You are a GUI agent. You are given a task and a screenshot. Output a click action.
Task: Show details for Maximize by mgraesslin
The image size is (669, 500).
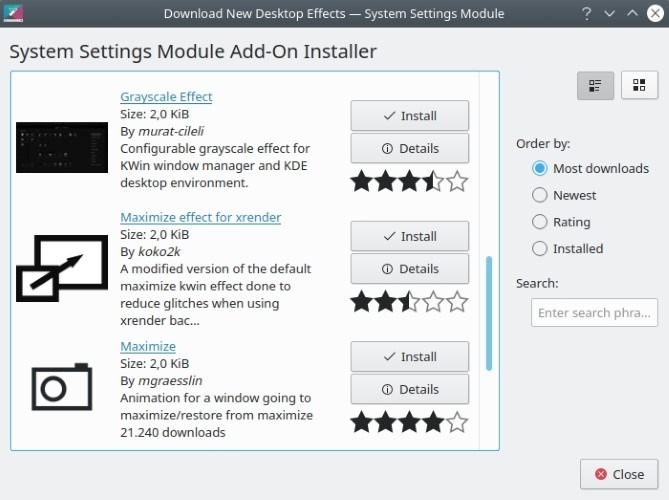pos(410,390)
